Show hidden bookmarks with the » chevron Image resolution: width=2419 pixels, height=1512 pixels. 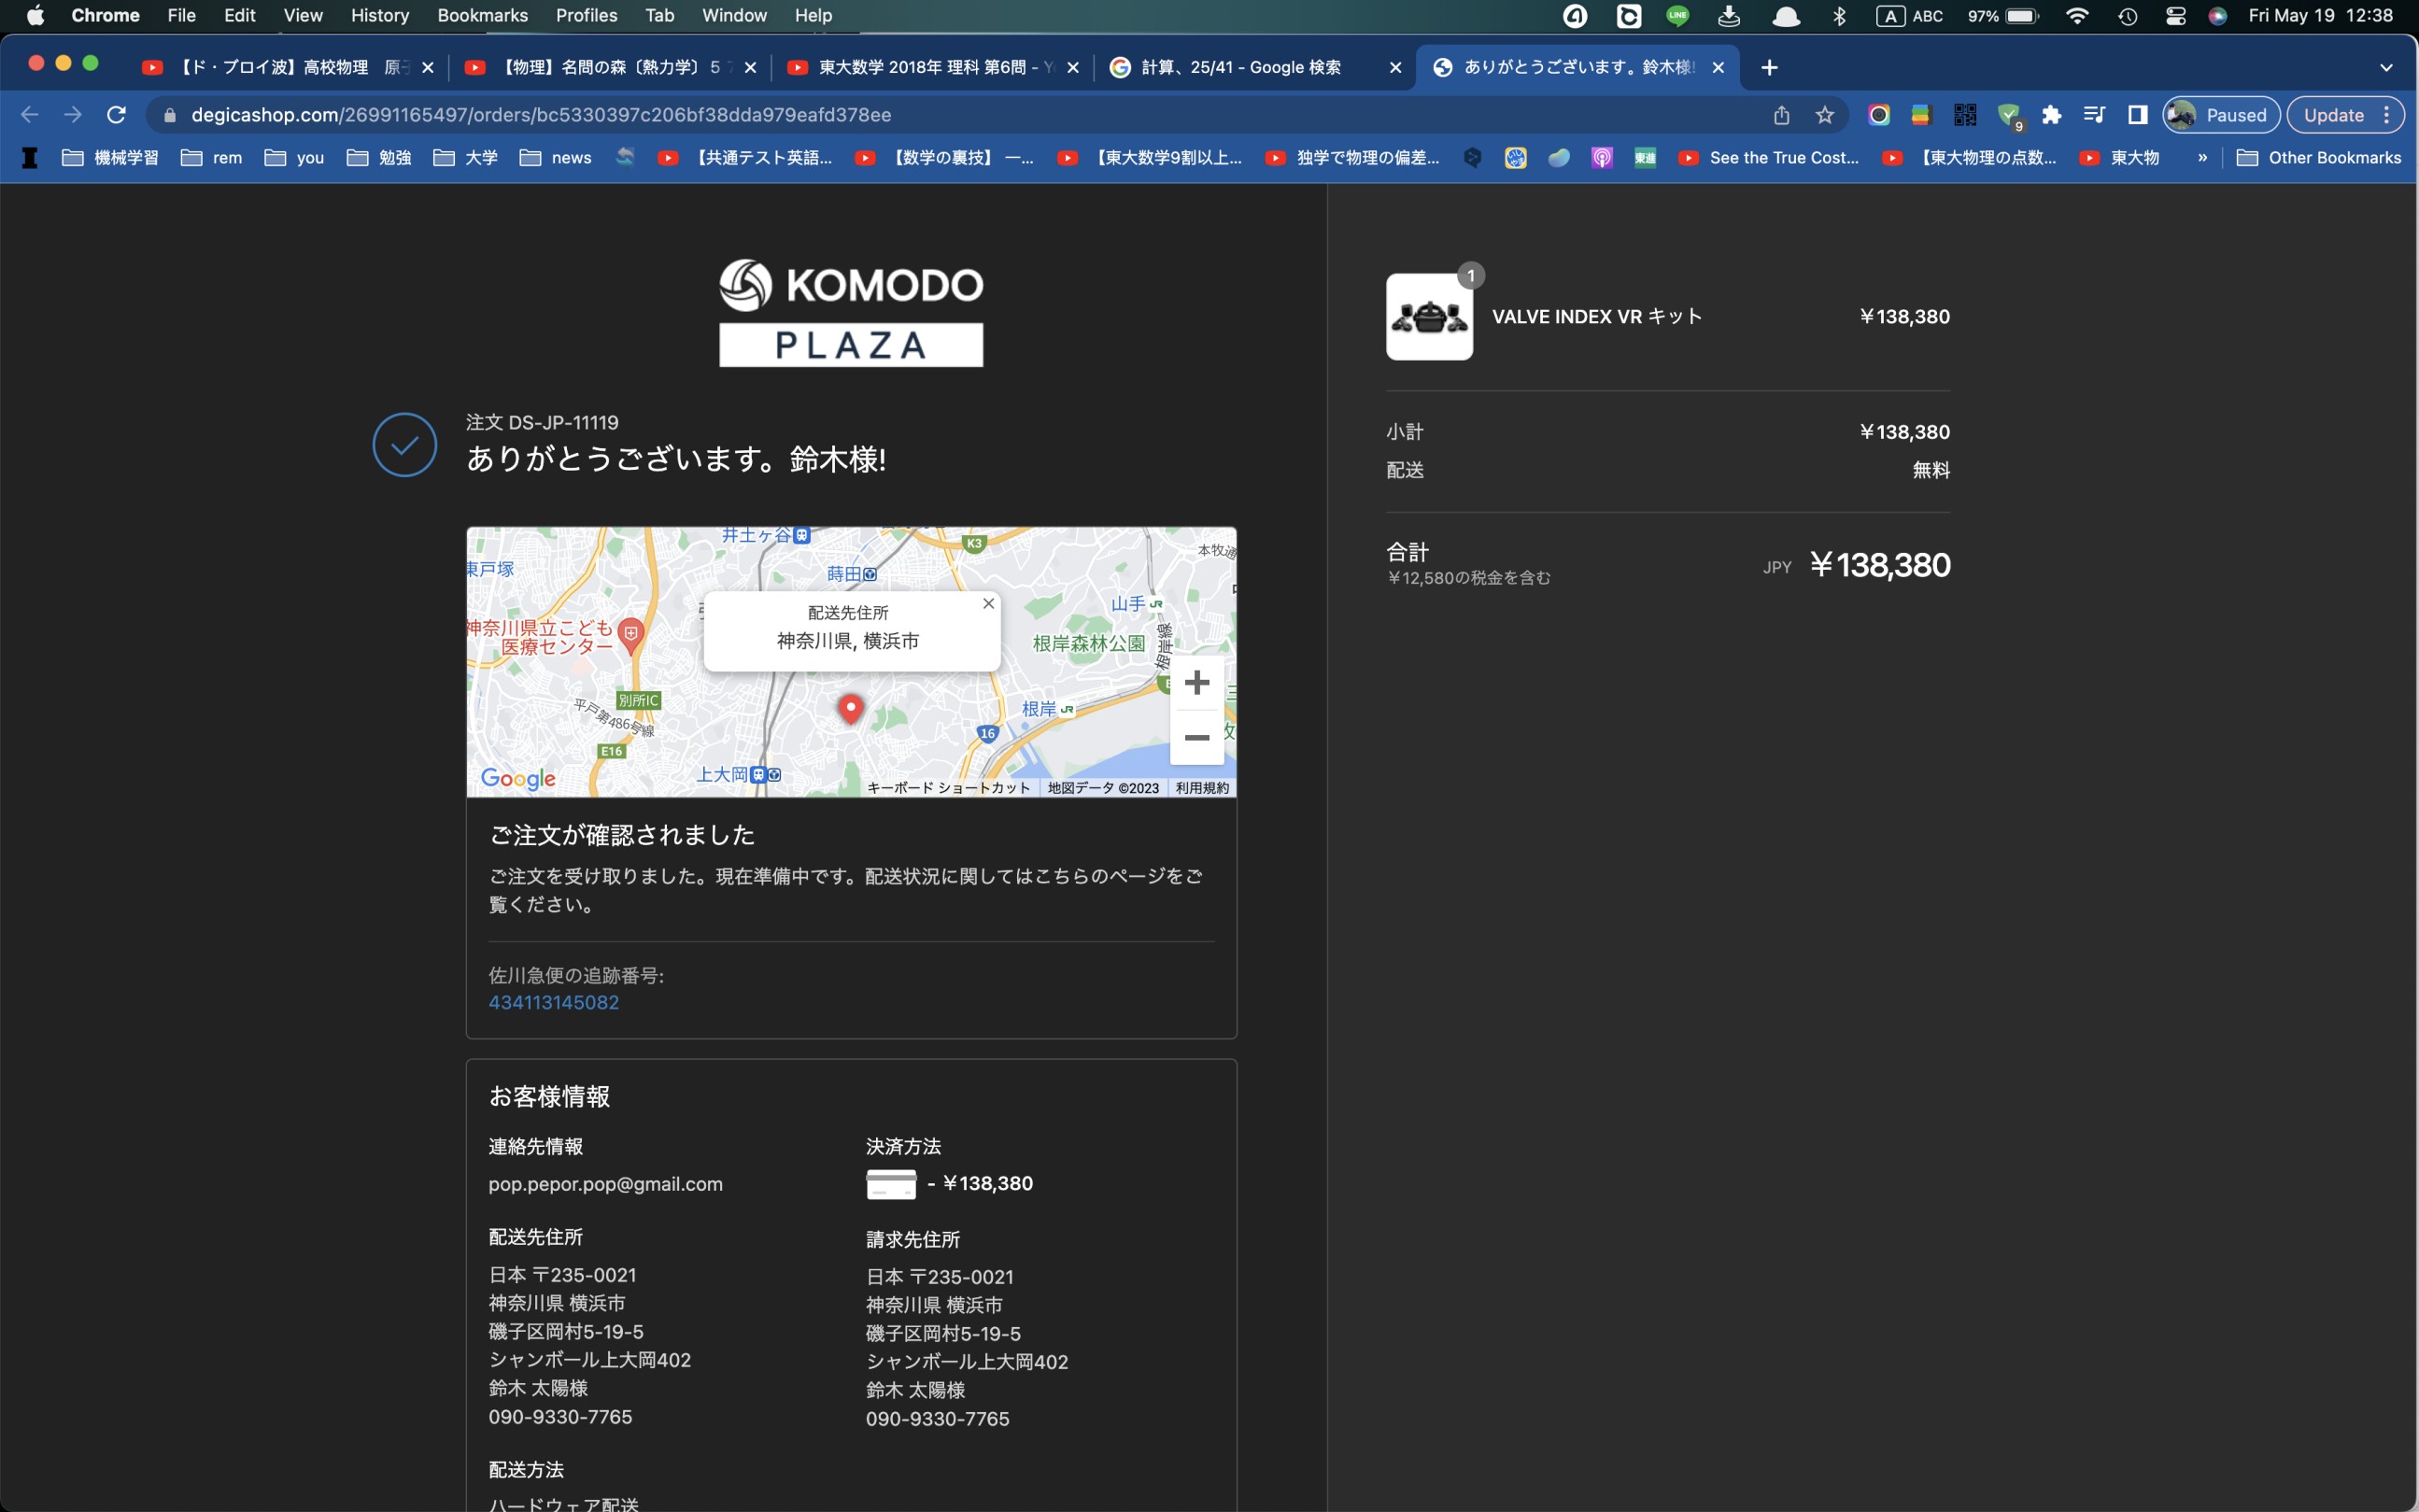(2202, 158)
